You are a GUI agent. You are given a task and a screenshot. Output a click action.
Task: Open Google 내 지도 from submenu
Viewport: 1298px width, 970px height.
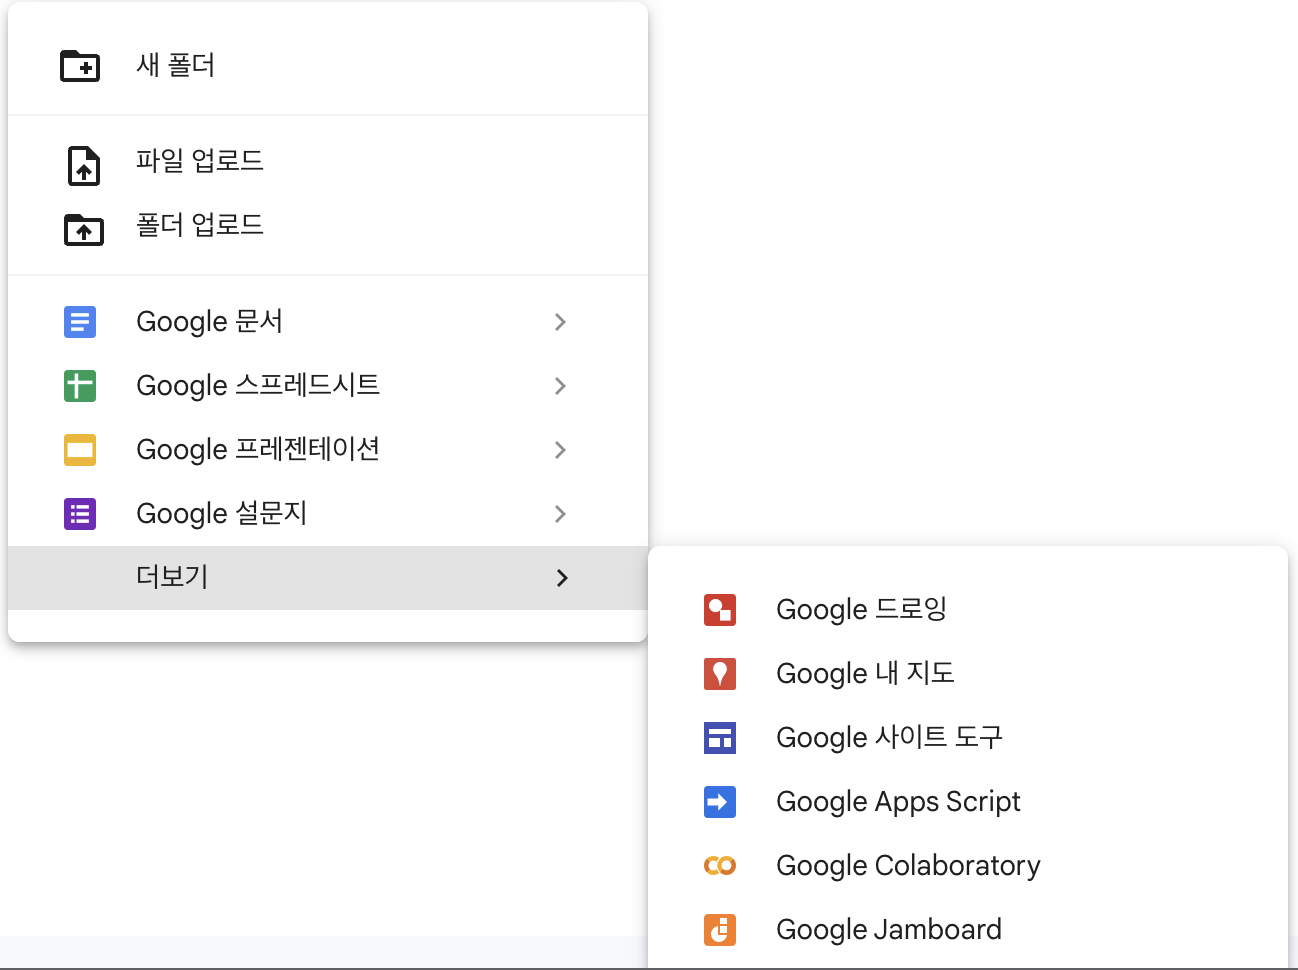point(968,674)
